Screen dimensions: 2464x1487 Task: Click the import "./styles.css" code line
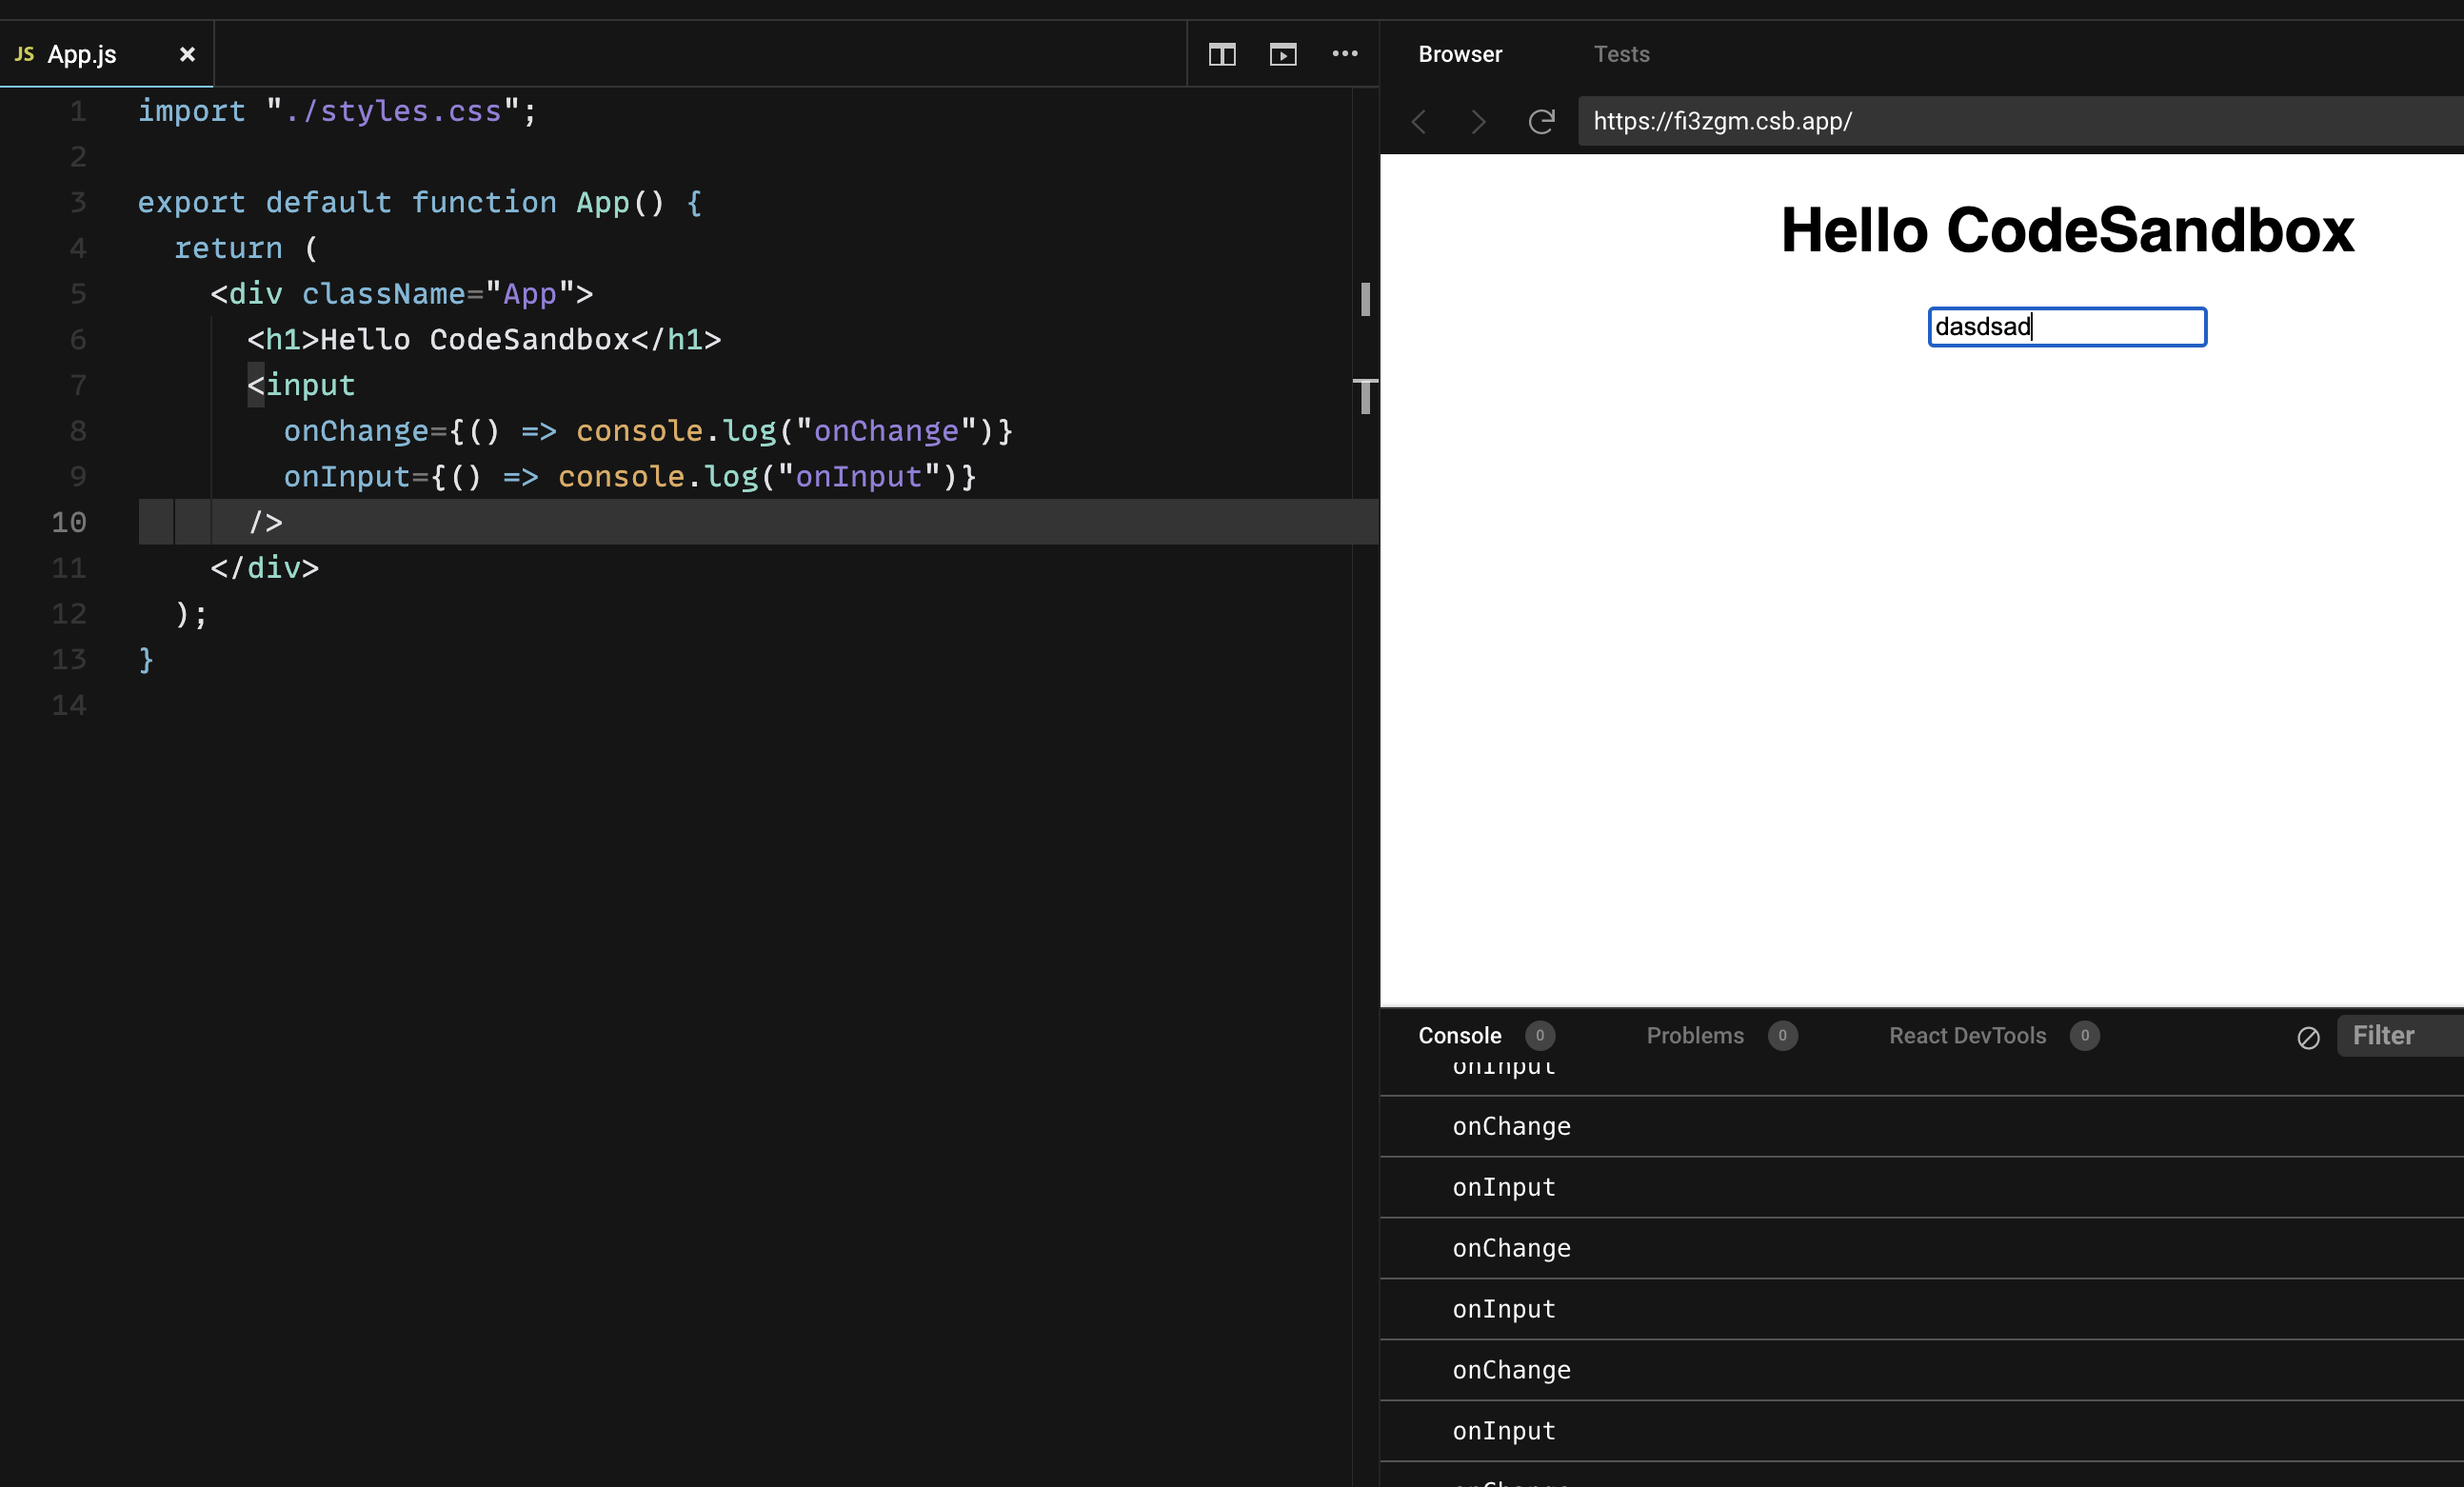(337, 111)
